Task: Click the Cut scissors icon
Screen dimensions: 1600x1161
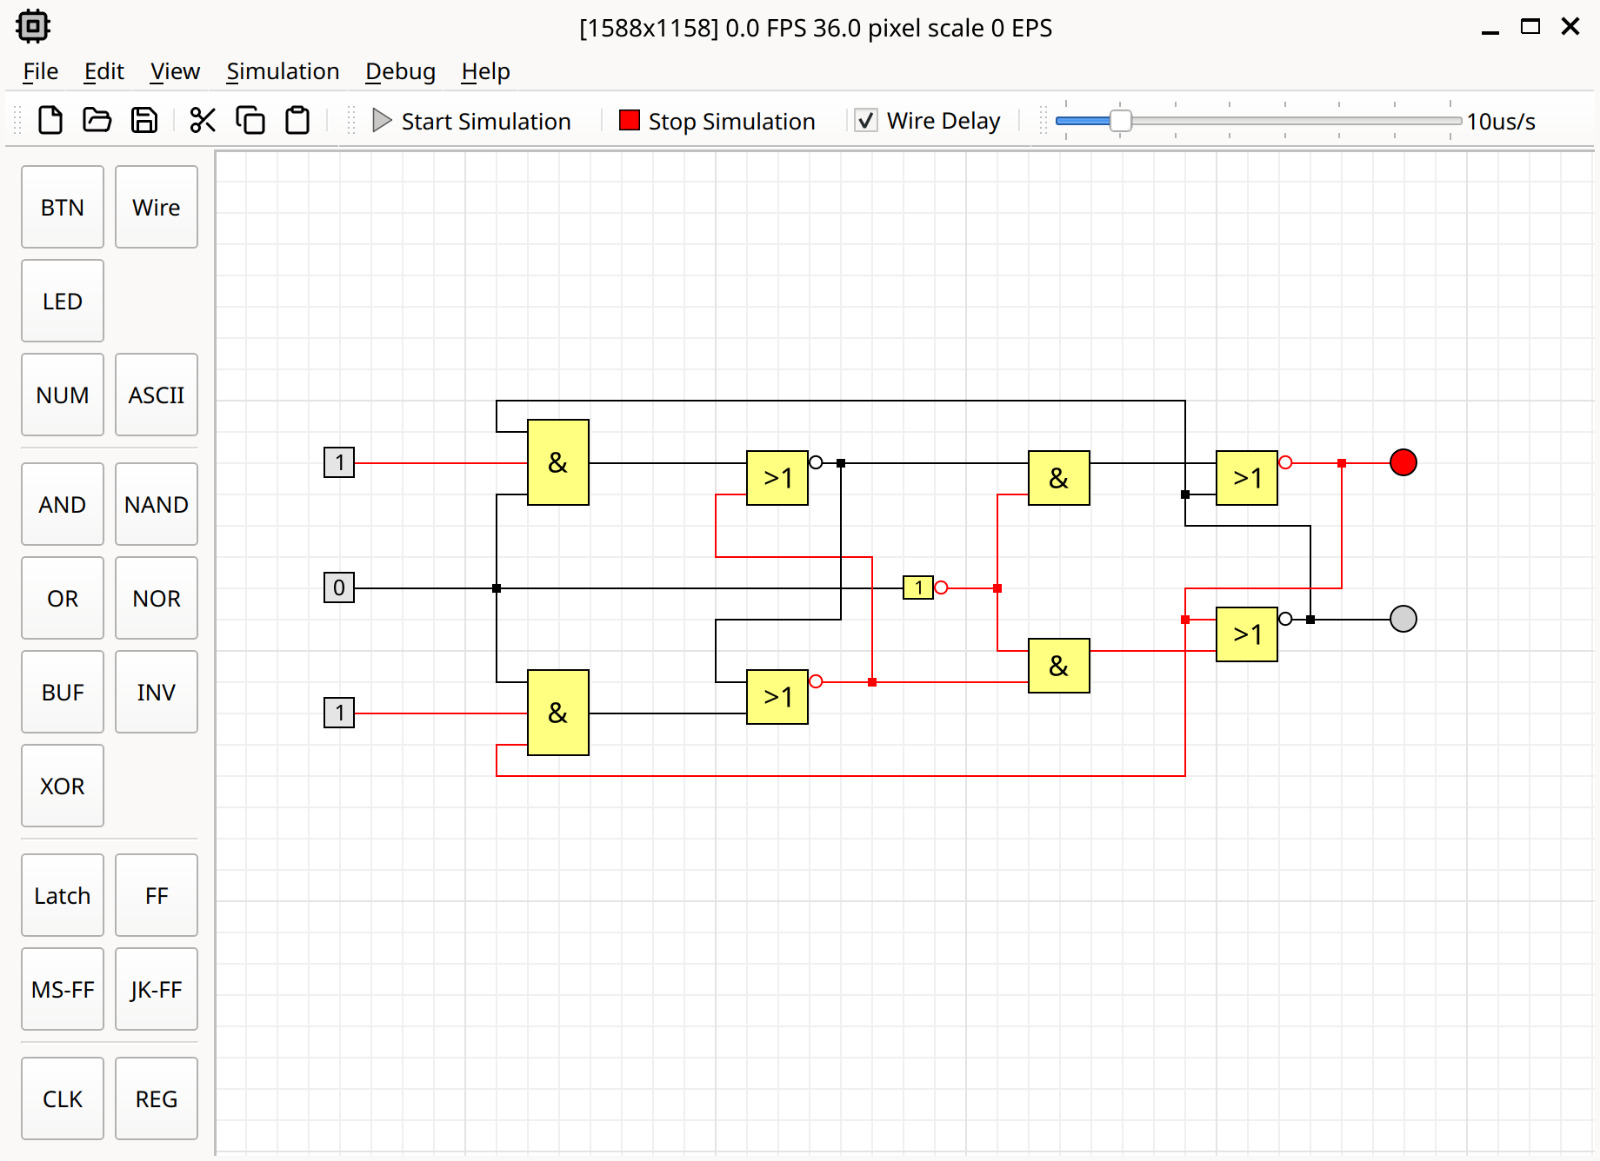Action: (x=202, y=121)
